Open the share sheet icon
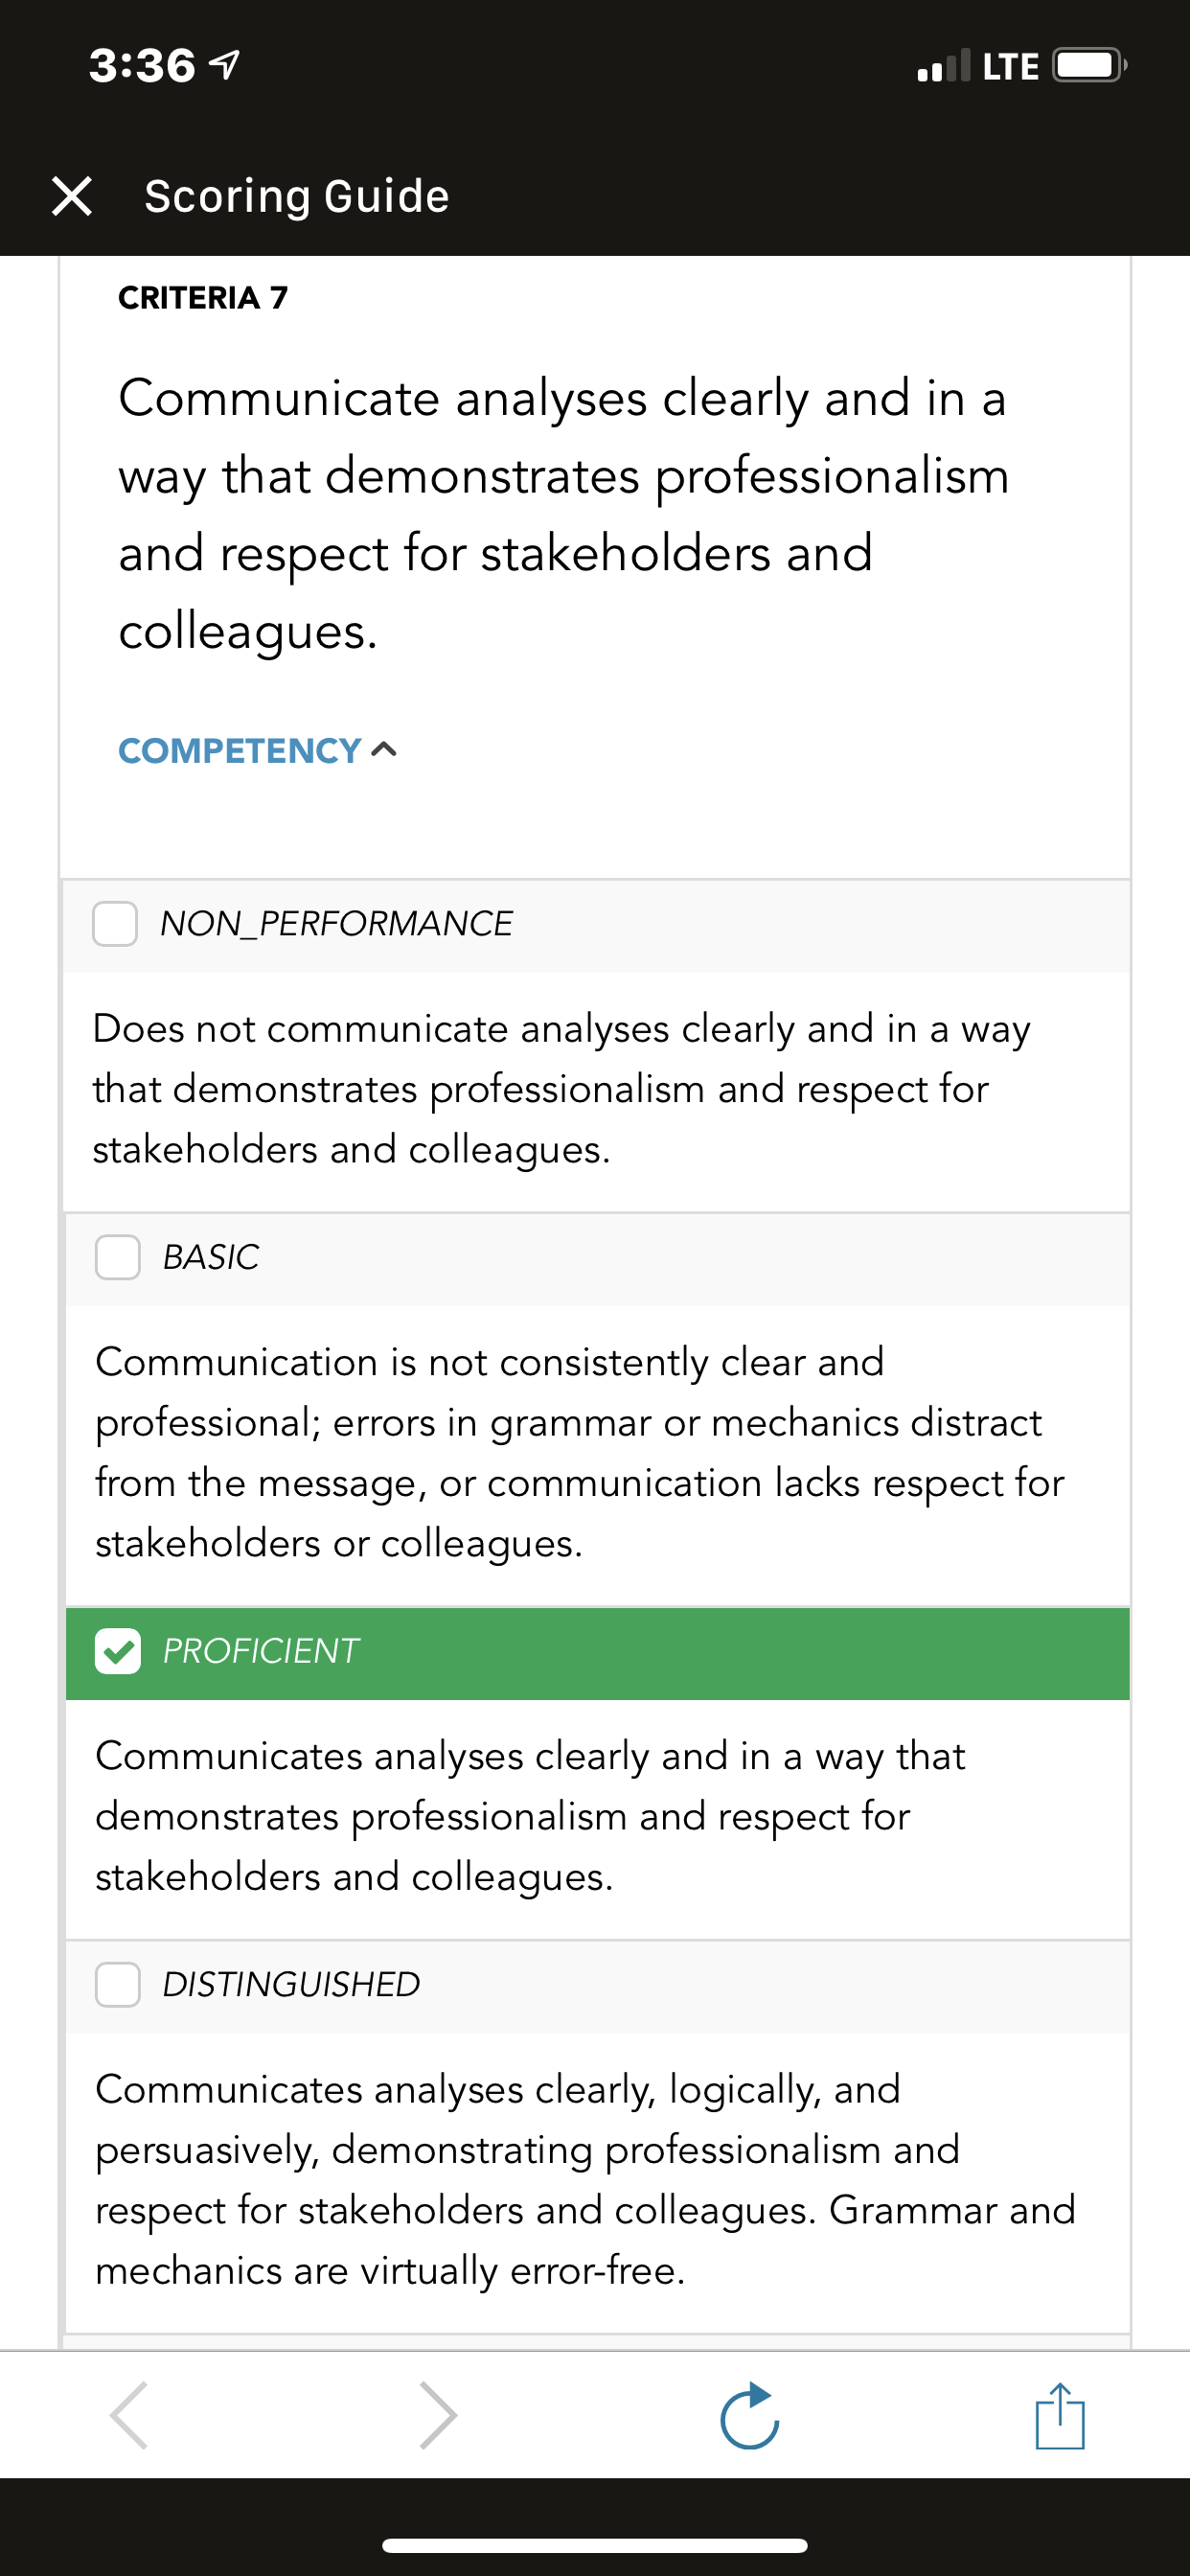The width and height of the screenshot is (1190, 2576). [1060, 2415]
